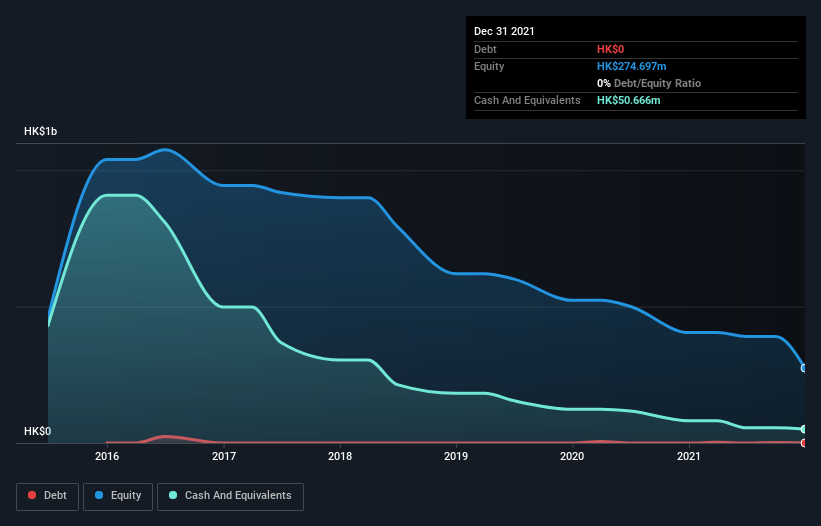This screenshot has width=821, height=526.
Task: Click the Equity row label in the tooltip
Action: click(x=489, y=66)
